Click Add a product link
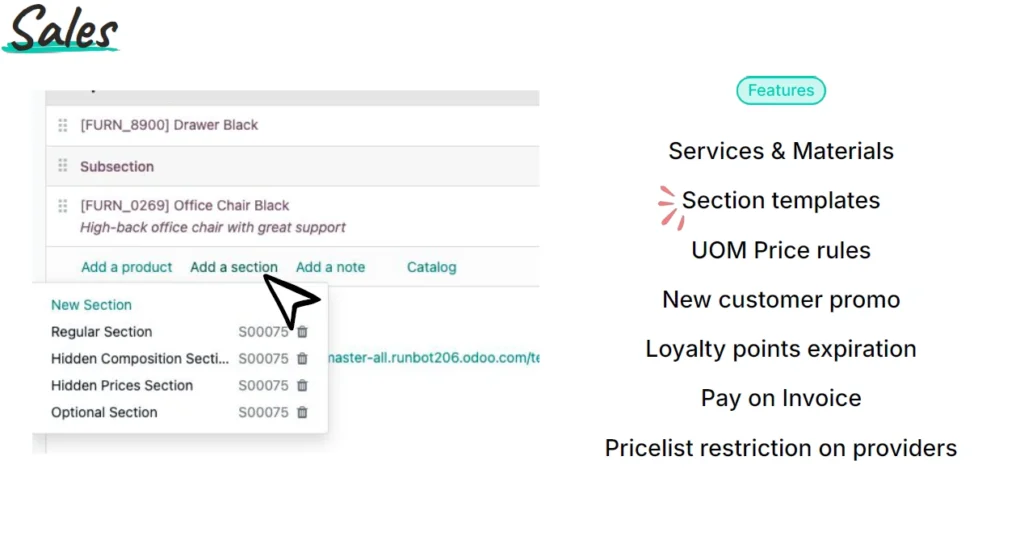The width and height of the screenshot is (1024, 536). click(x=127, y=267)
